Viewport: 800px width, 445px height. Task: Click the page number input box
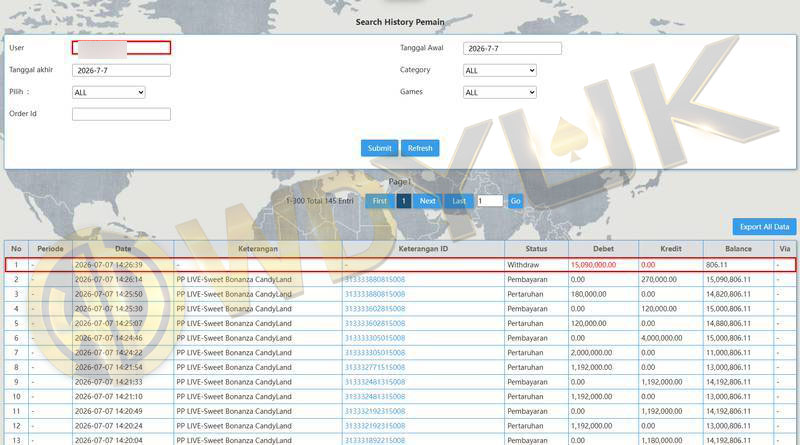490,201
